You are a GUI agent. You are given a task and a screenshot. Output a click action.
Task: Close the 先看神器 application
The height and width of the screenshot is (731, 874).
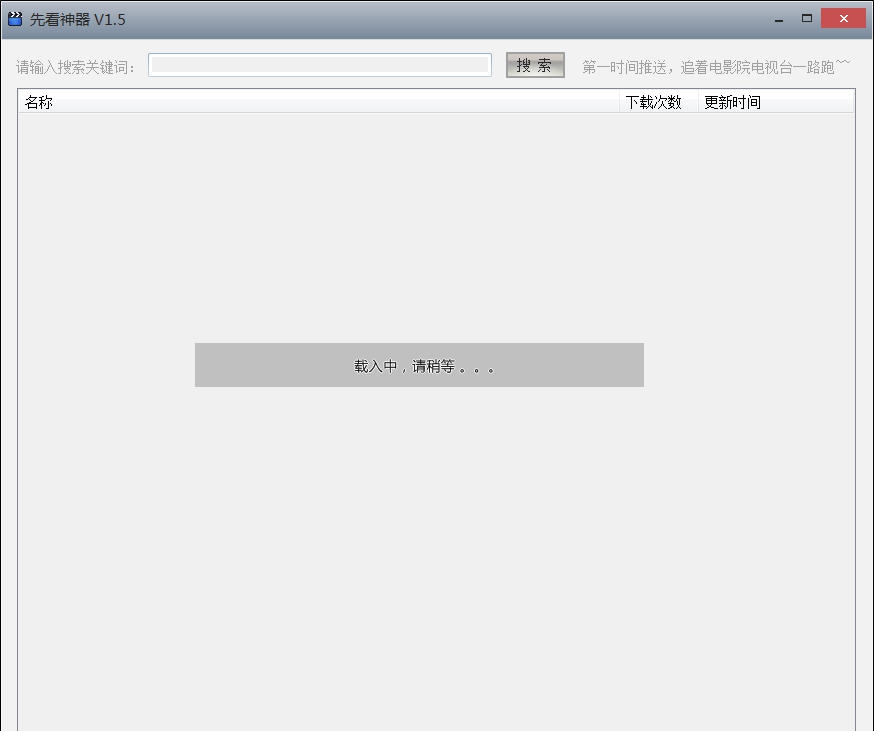pos(842,18)
